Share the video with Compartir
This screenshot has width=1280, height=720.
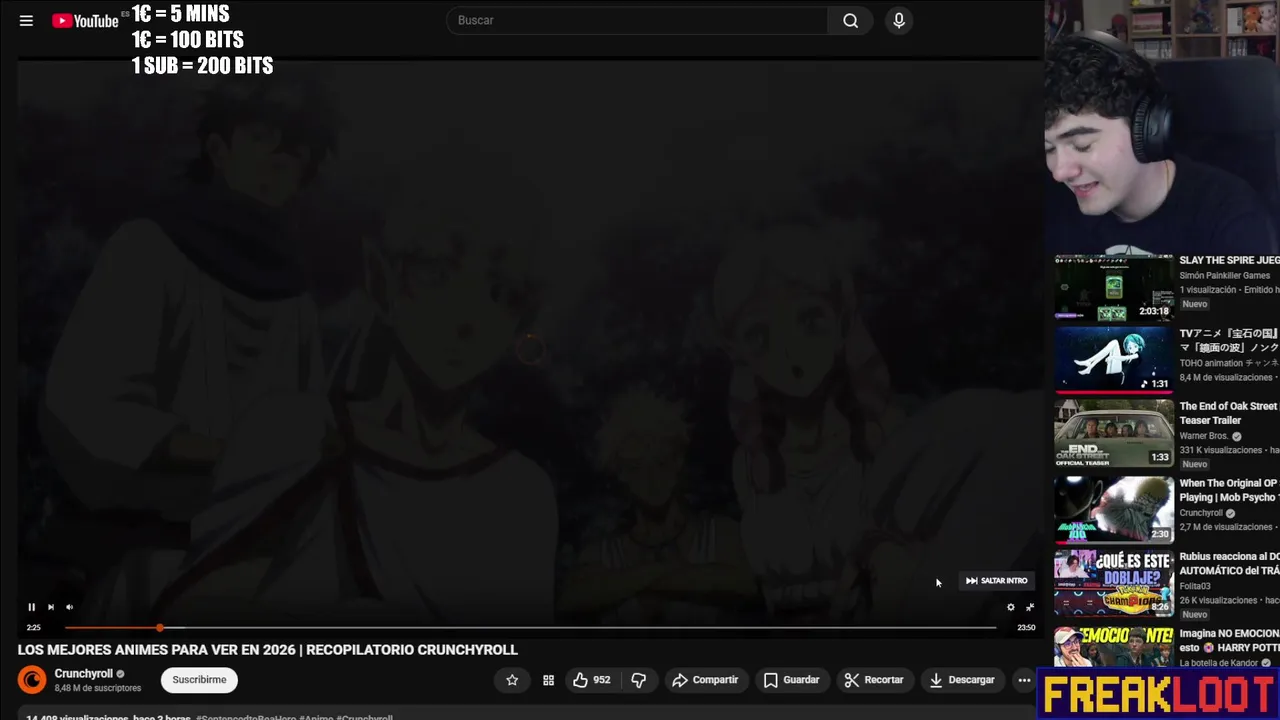click(705, 680)
